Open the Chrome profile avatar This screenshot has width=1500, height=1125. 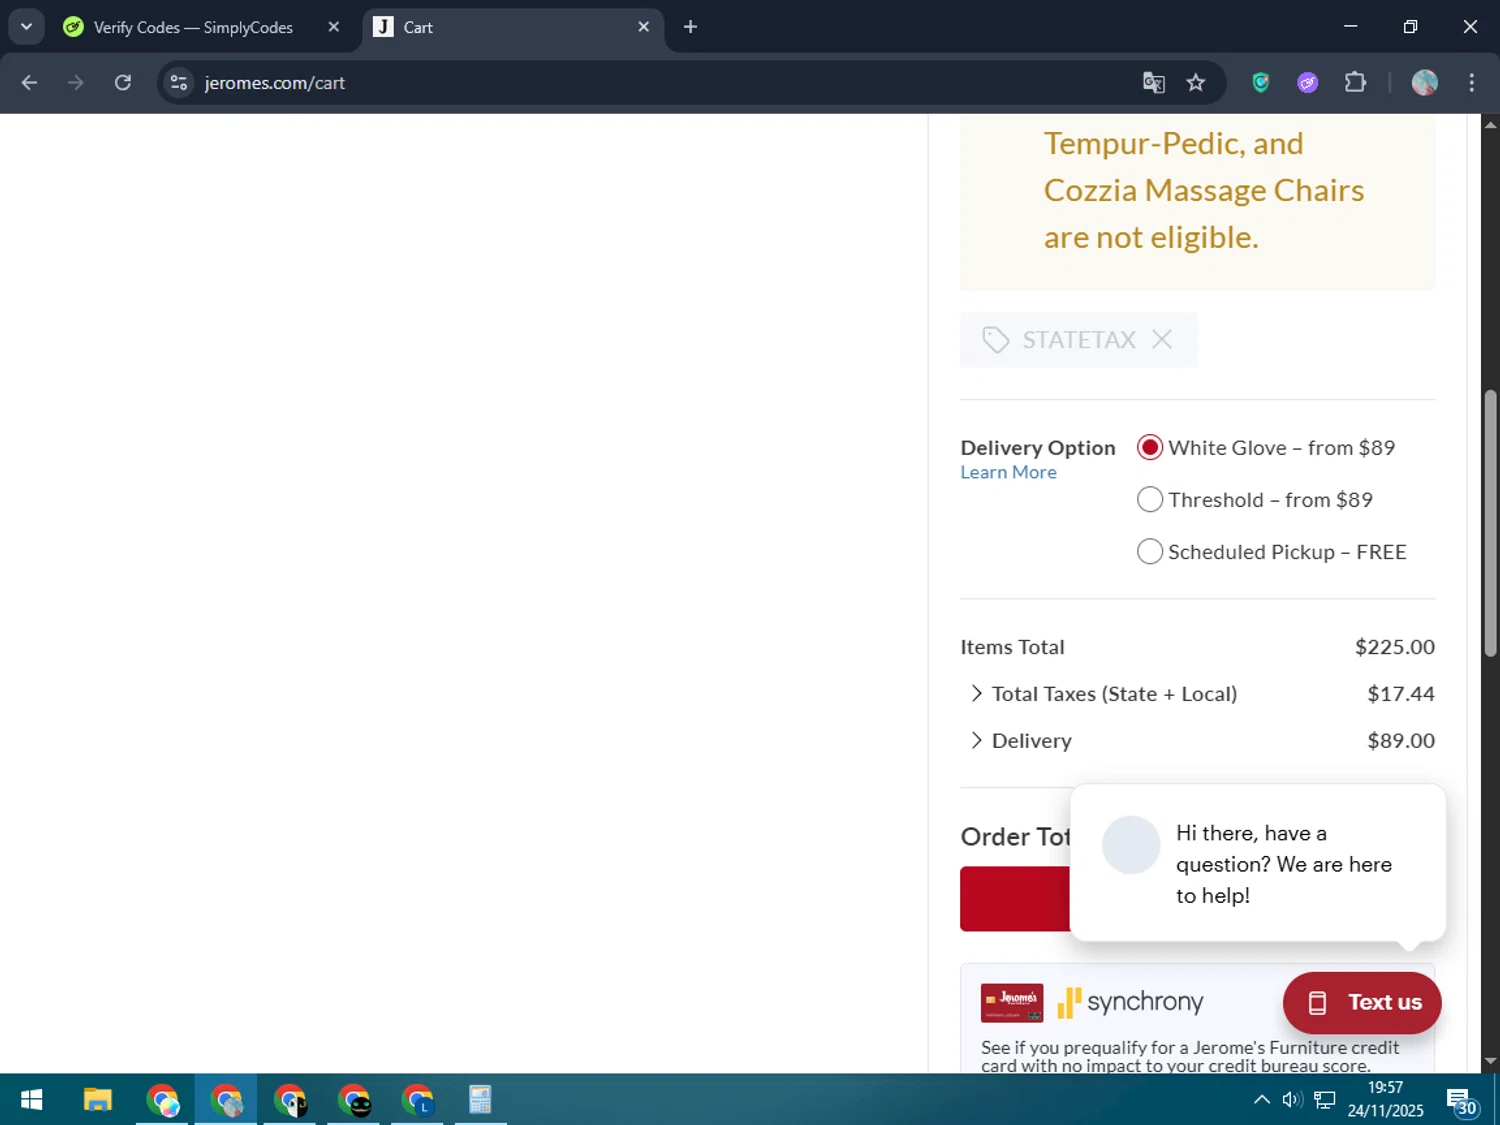[1425, 83]
